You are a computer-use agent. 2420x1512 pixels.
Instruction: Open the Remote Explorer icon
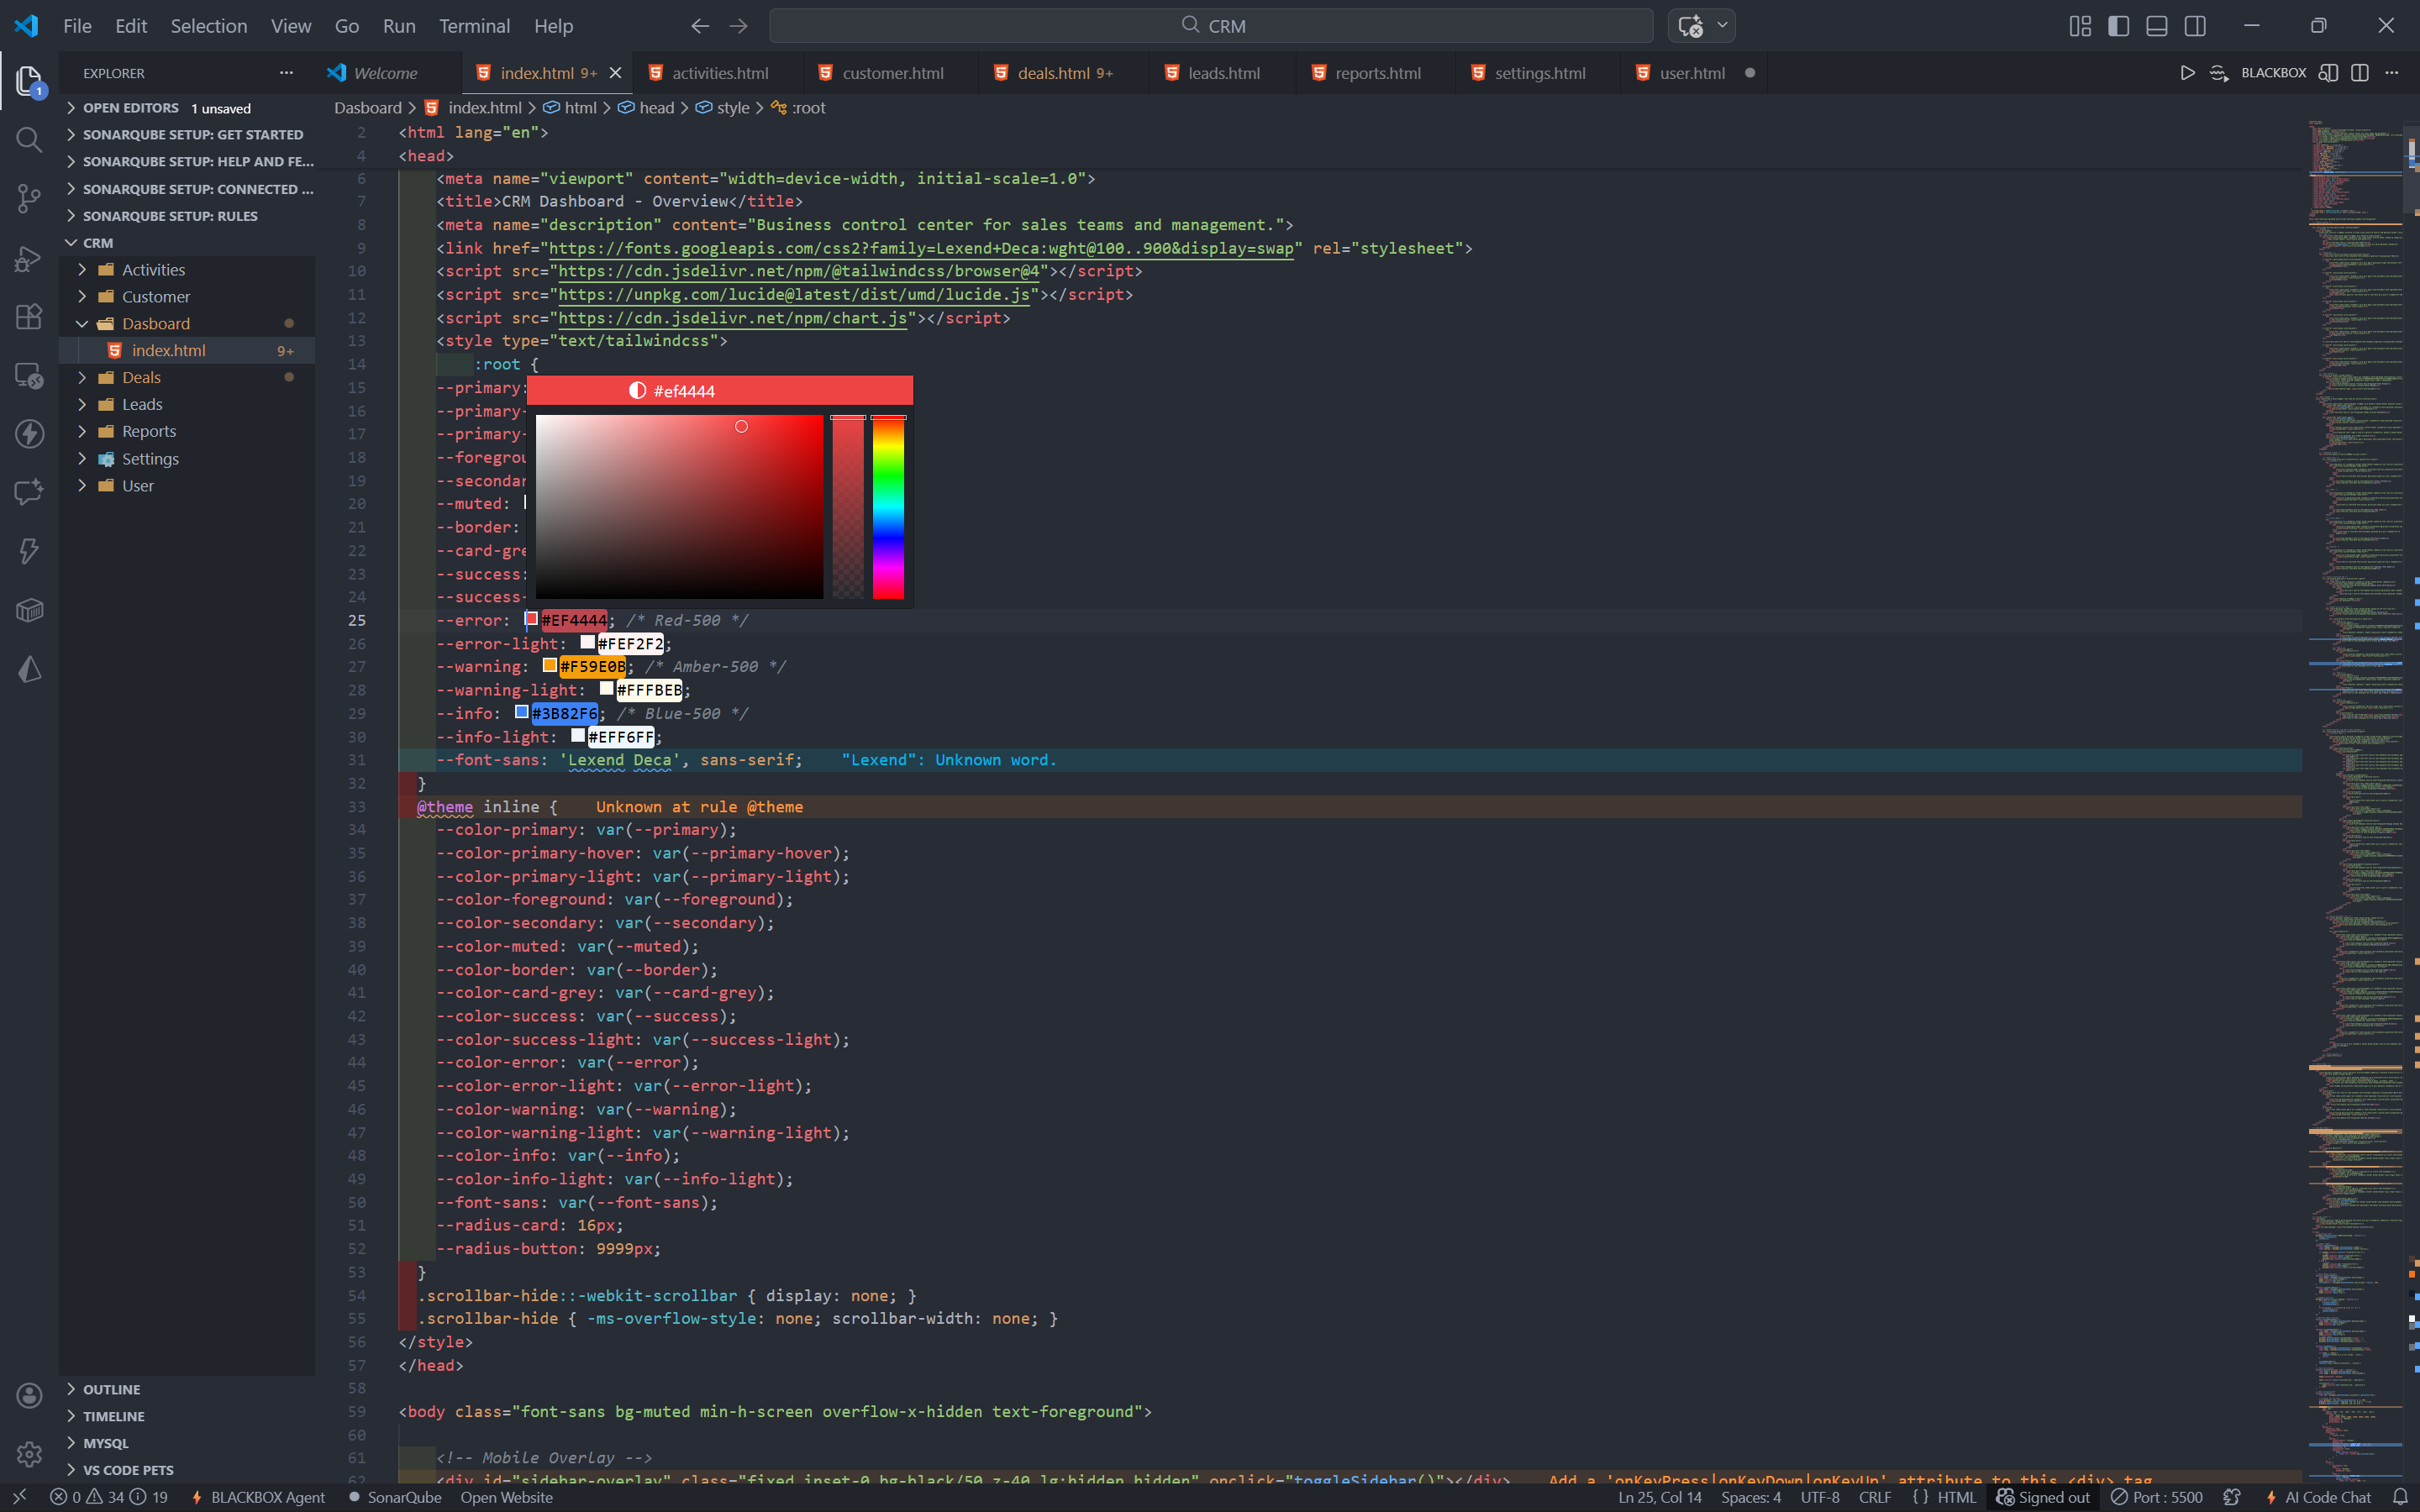click(28, 375)
